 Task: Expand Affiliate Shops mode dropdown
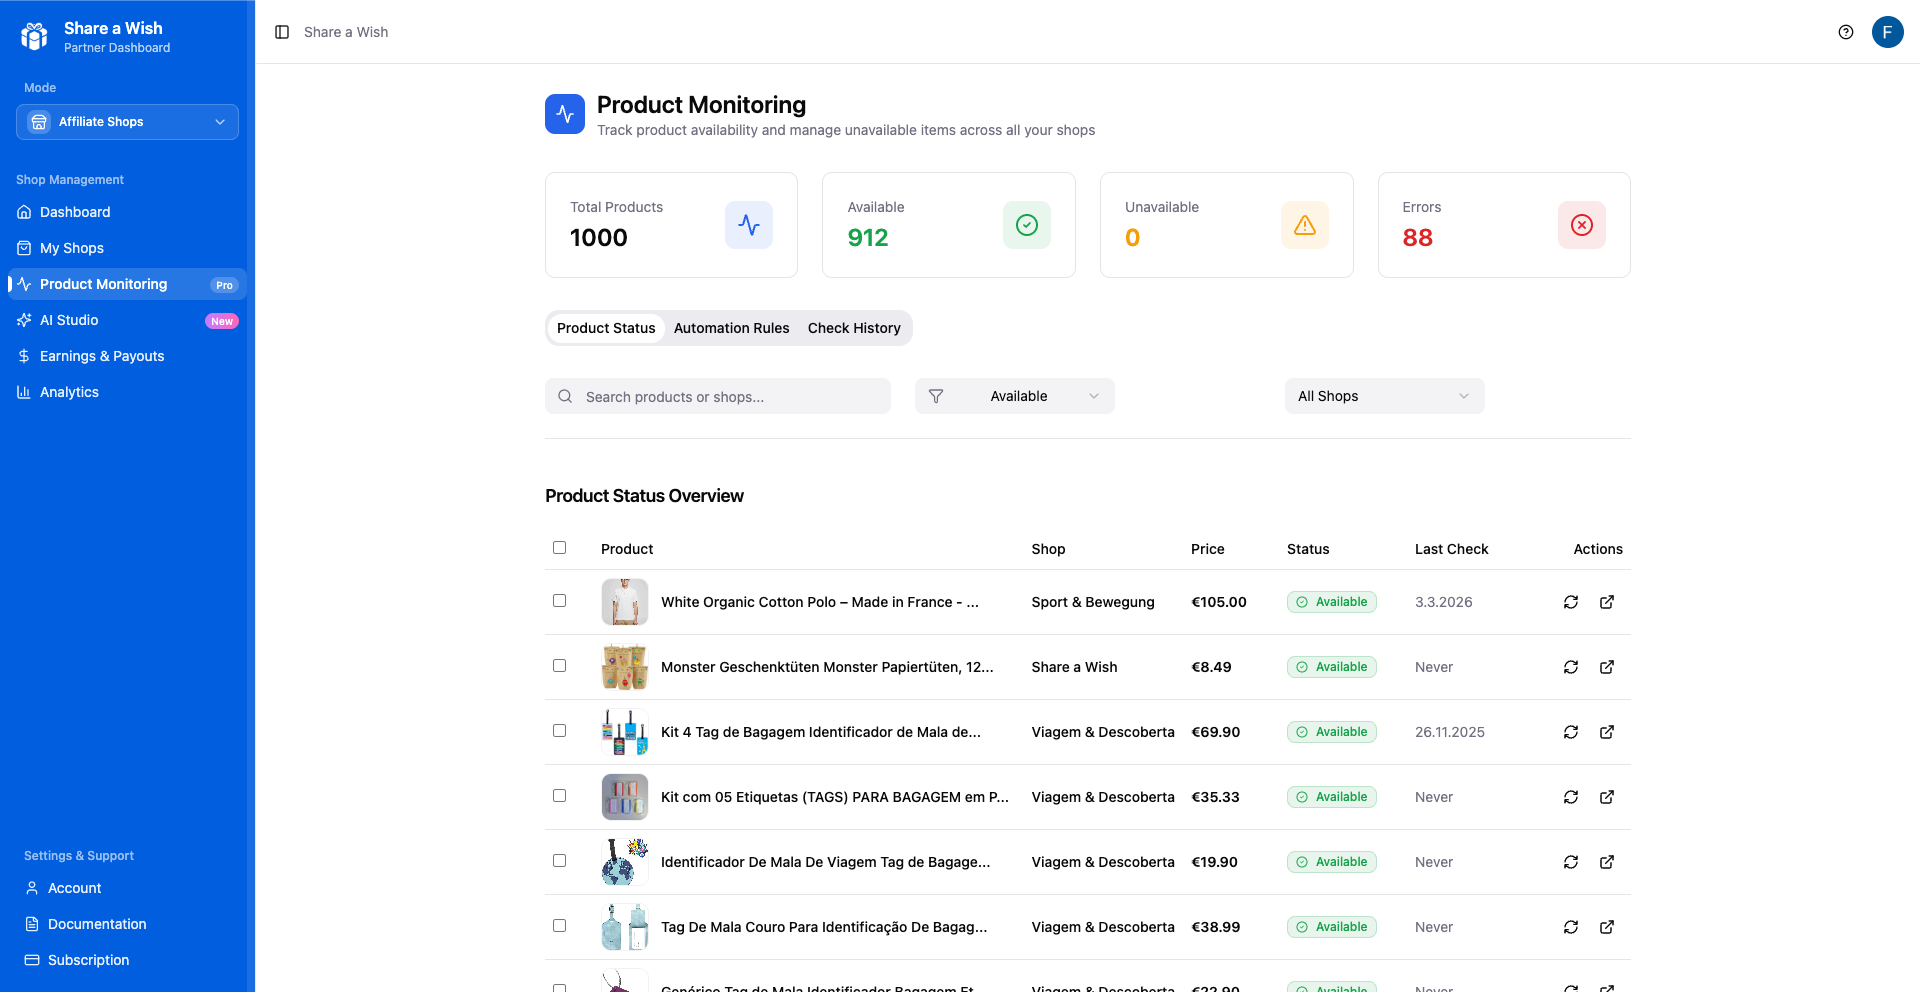[127, 122]
